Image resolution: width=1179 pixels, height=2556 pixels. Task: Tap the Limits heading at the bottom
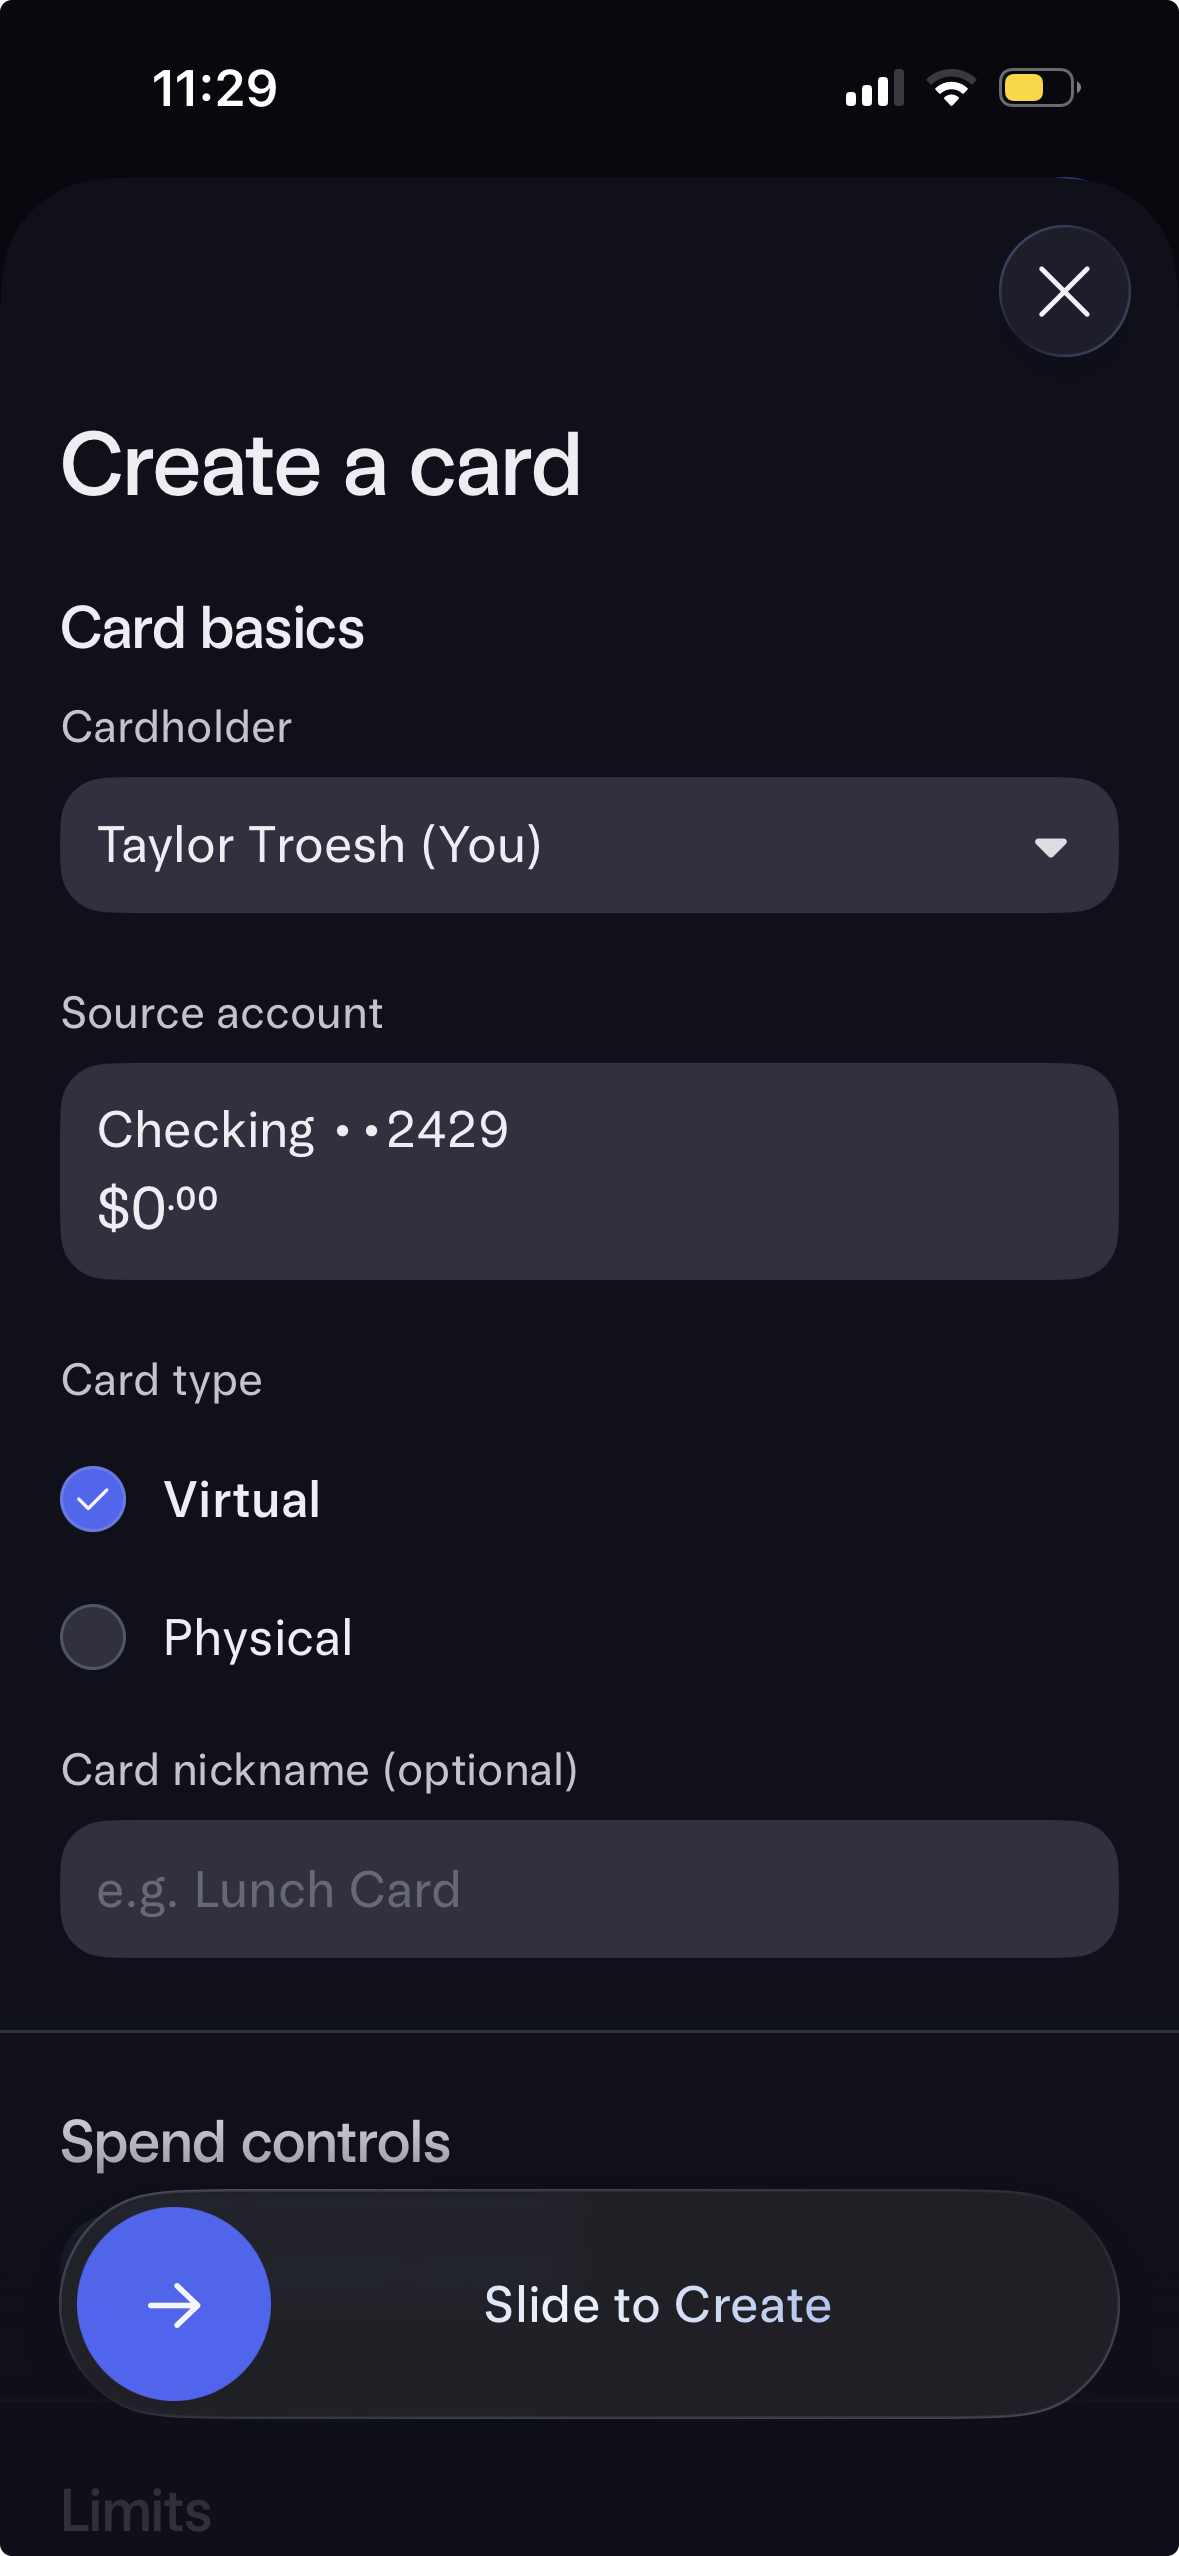(x=136, y=2510)
